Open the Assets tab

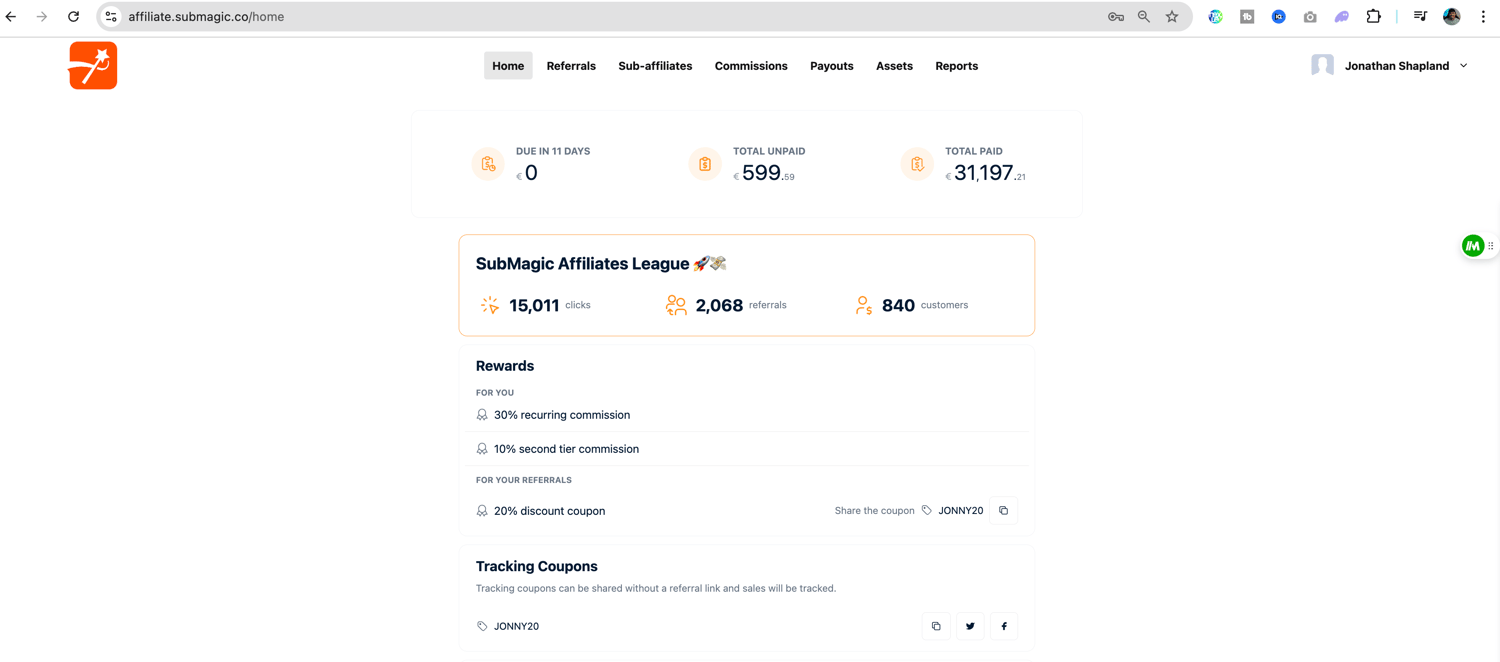pos(894,66)
